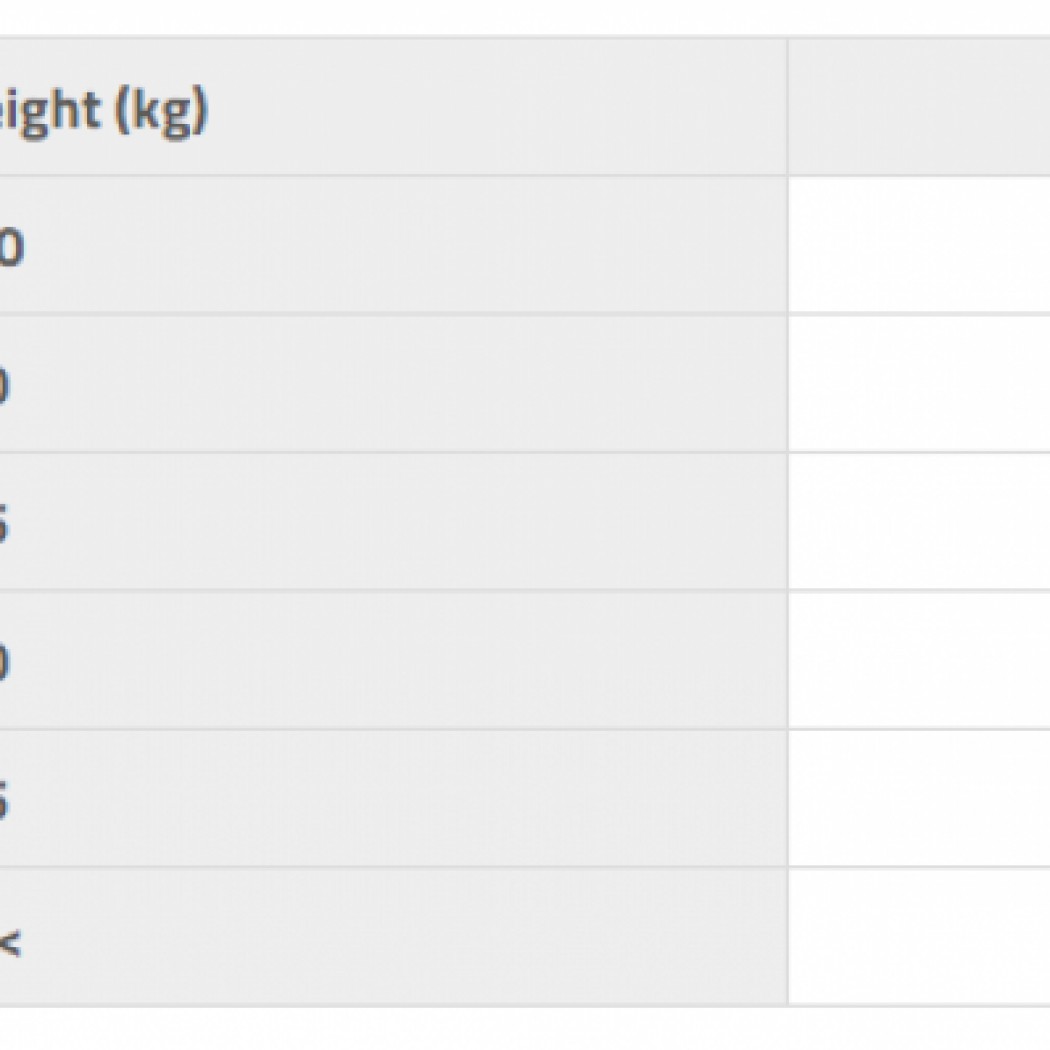Select the second weight row's gray cell
Image resolution: width=1050 pixels, height=1050 pixels.
[390, 383]
